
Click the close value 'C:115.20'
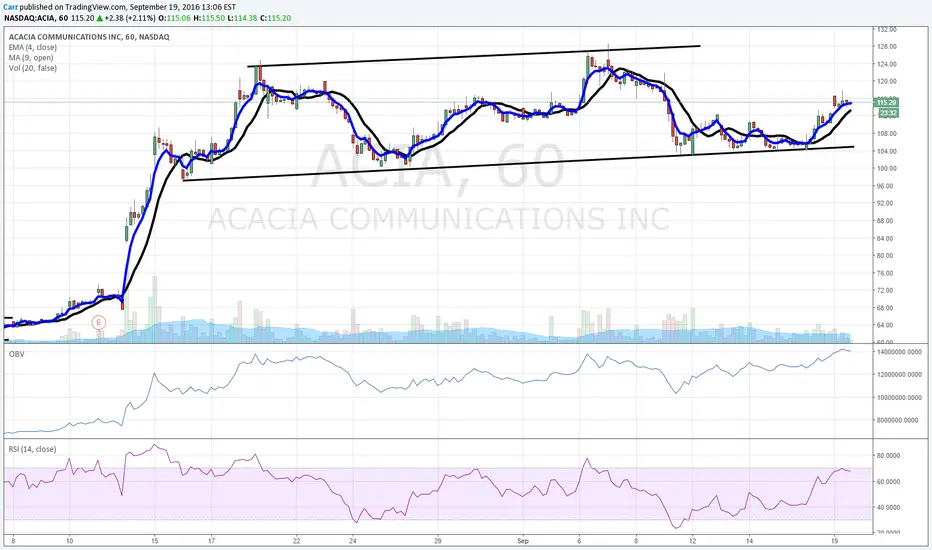pyautogui.click(x=275, y=18)
